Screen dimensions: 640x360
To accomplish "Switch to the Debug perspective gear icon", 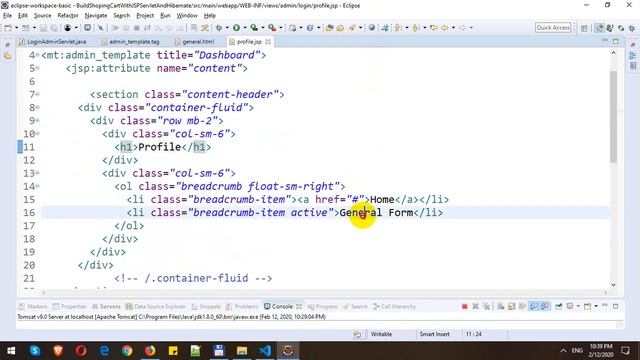I will click(x=631, y=28).
